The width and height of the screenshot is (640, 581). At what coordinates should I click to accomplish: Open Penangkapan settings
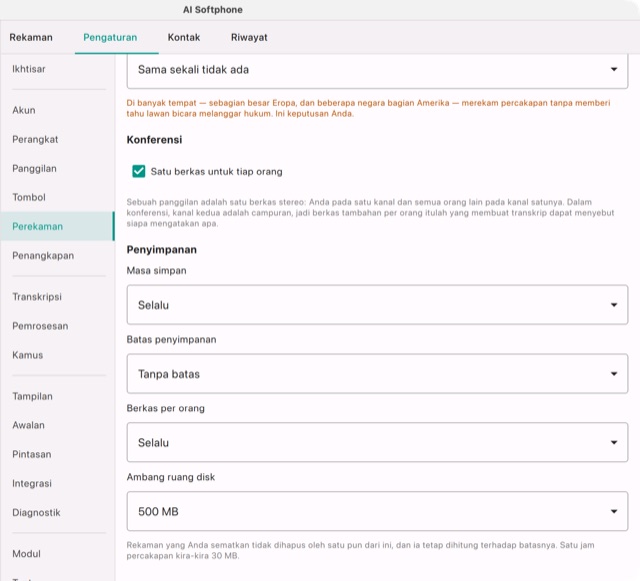point(58,256)
